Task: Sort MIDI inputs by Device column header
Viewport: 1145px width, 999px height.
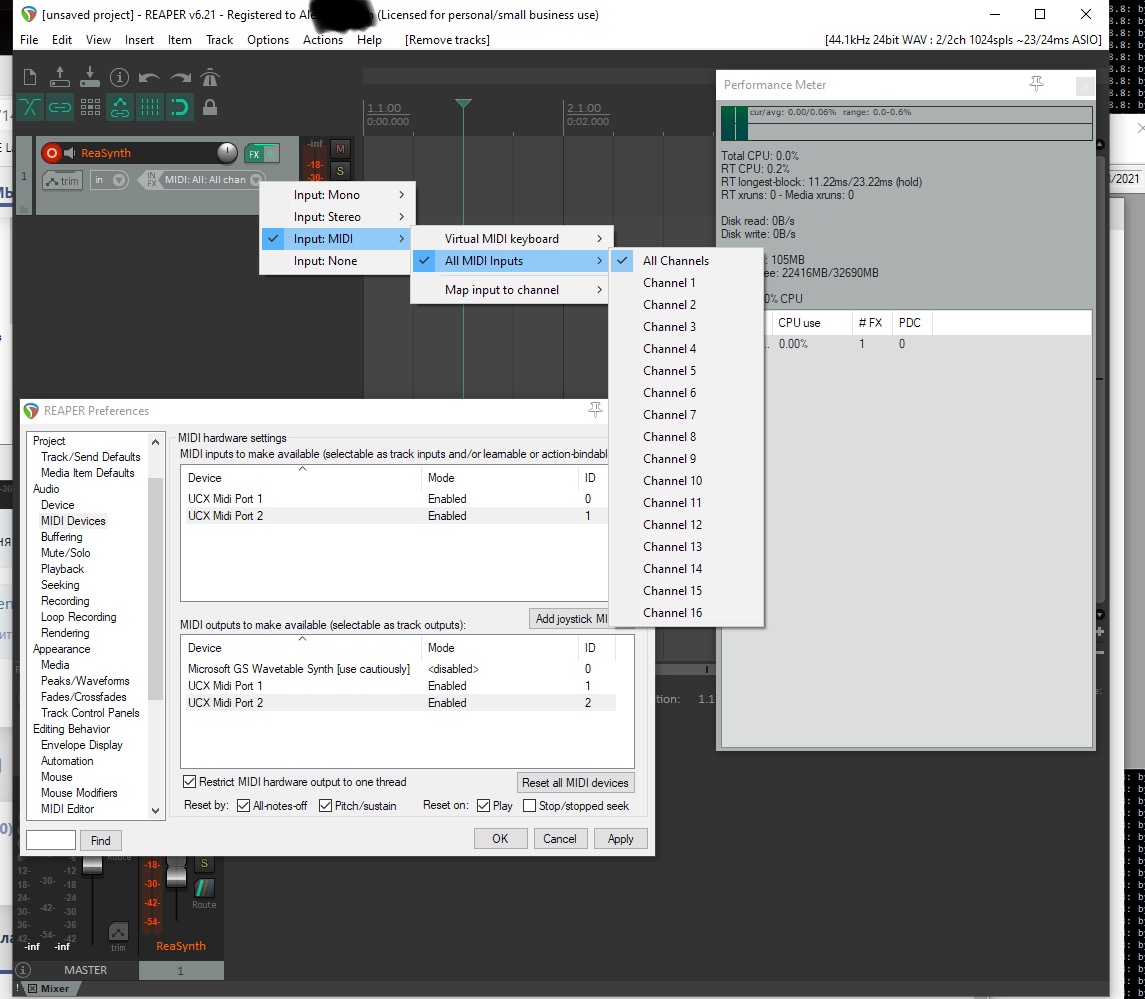Action: tap(301, 478)
